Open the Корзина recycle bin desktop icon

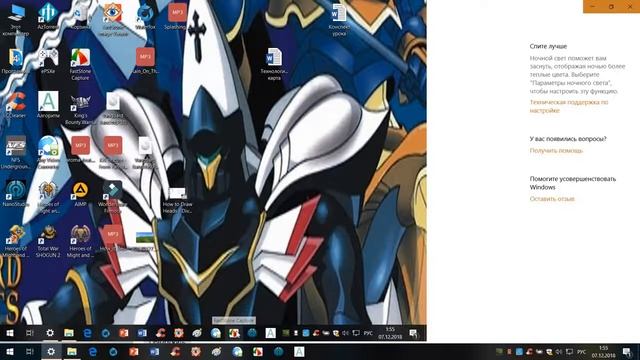coord(80,17)
